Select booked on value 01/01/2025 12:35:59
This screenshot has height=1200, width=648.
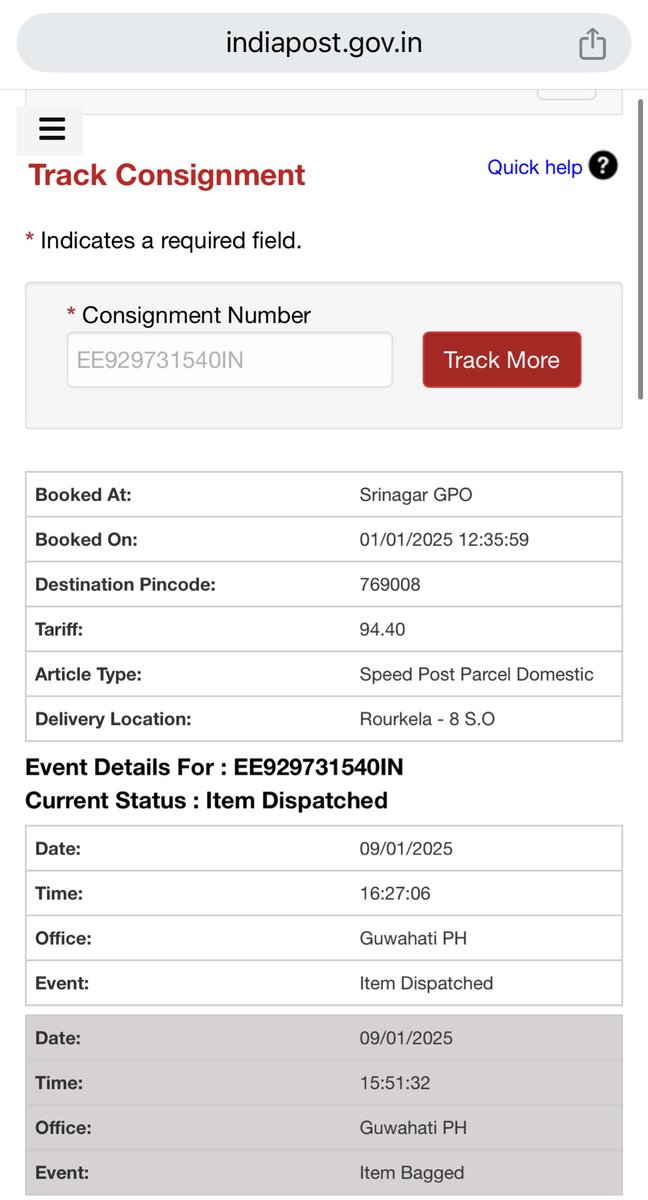pos(444,540)
